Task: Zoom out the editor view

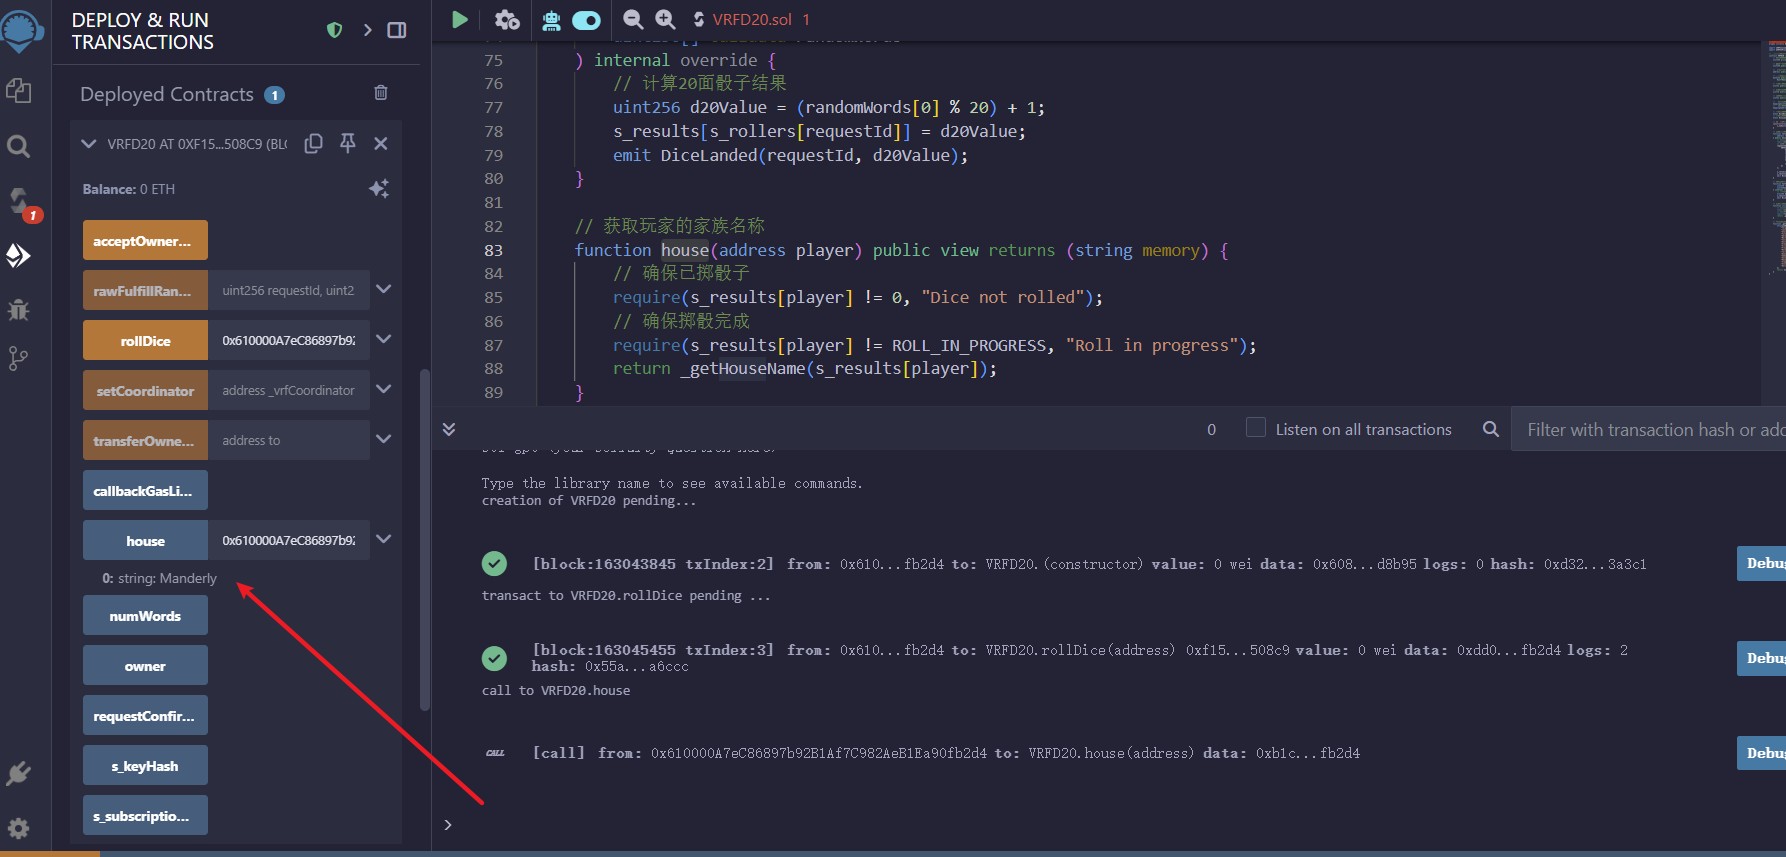Action: (632, 19)
